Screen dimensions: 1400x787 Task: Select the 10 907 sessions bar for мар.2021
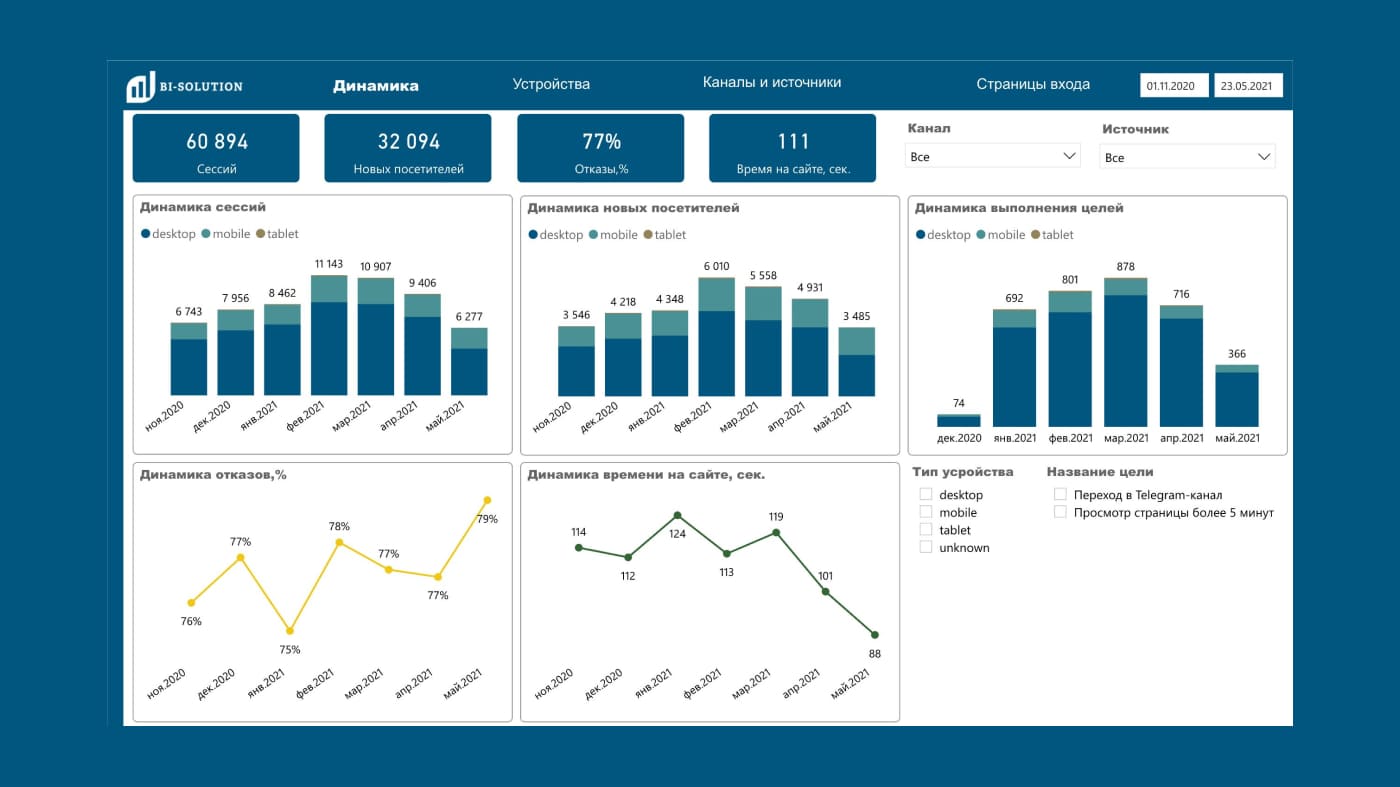pos(376,336)
